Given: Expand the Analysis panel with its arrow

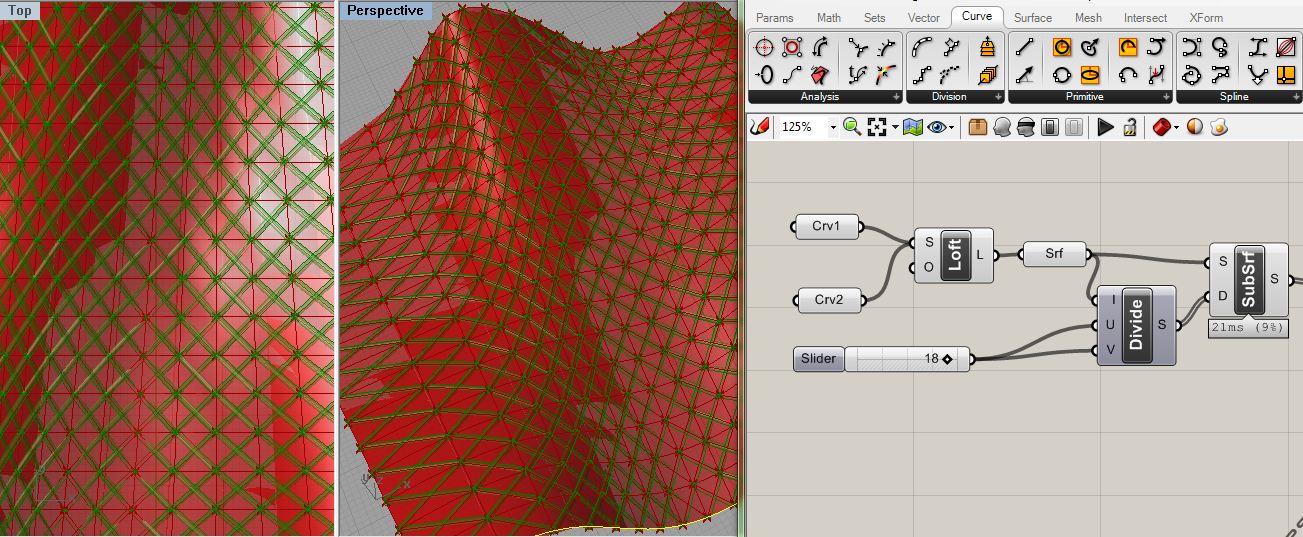Looking at the screenshot, I should 896,97.
